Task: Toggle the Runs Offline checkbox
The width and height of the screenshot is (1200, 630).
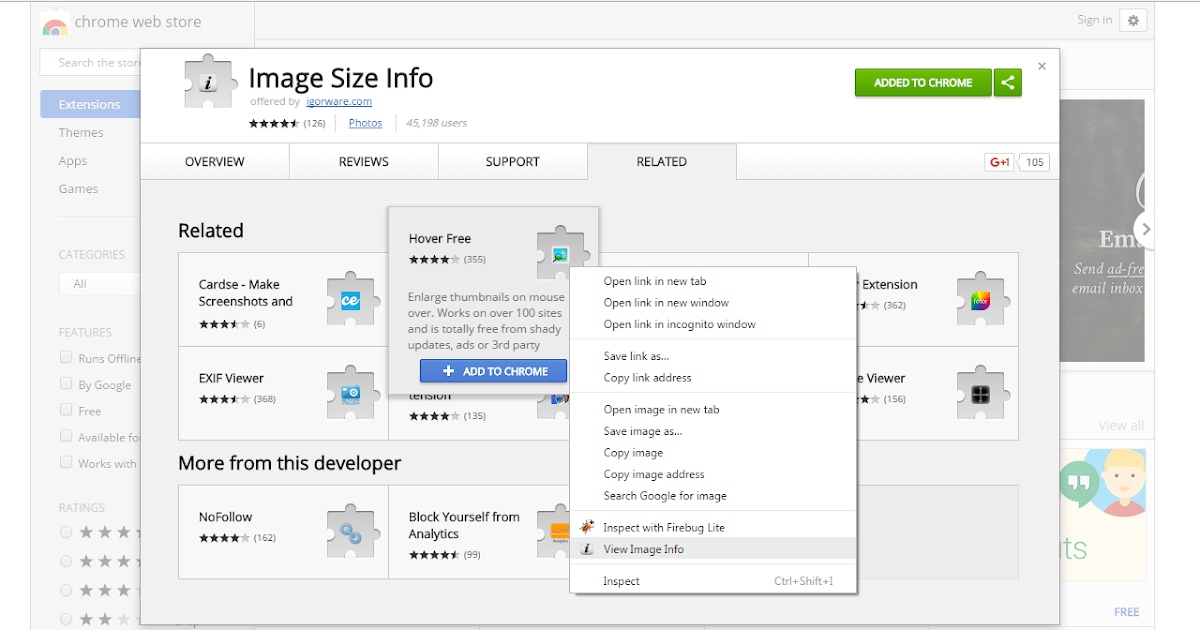Action: coord(66,357)
